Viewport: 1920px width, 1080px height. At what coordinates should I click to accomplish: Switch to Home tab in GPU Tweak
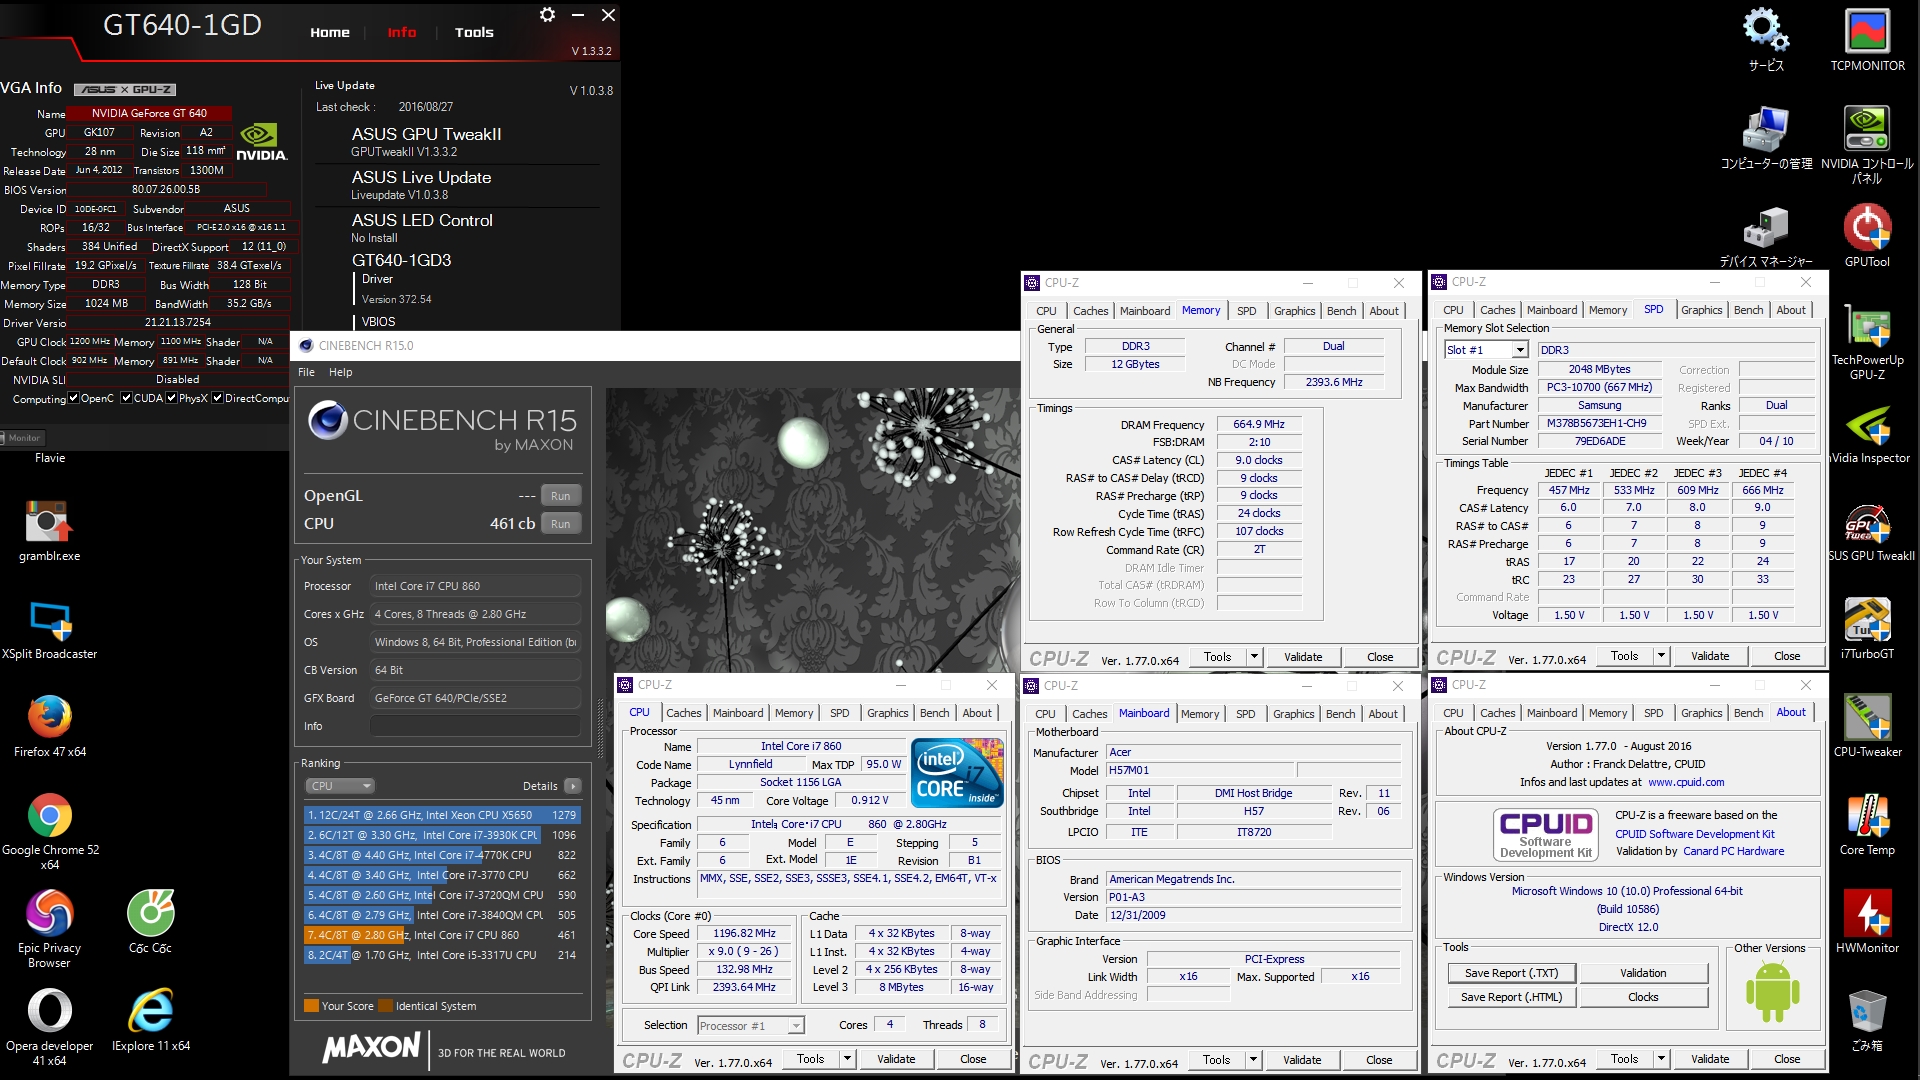pos(330,32)
